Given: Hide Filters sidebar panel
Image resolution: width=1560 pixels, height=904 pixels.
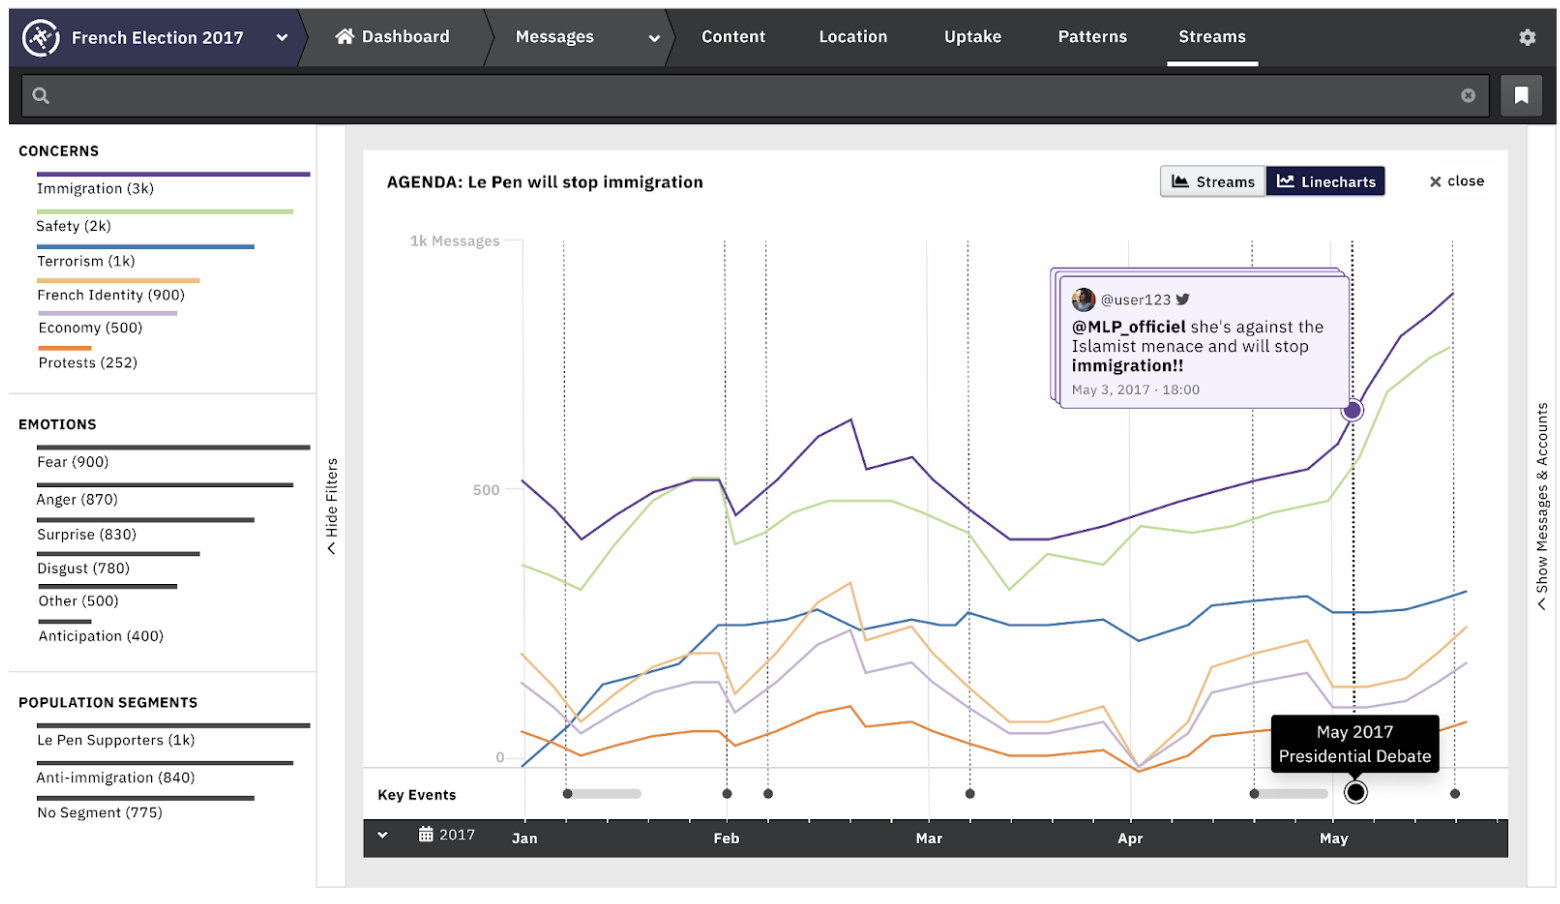Looking at the screenshot, I should pyautogui.click(x=332, y=505).
